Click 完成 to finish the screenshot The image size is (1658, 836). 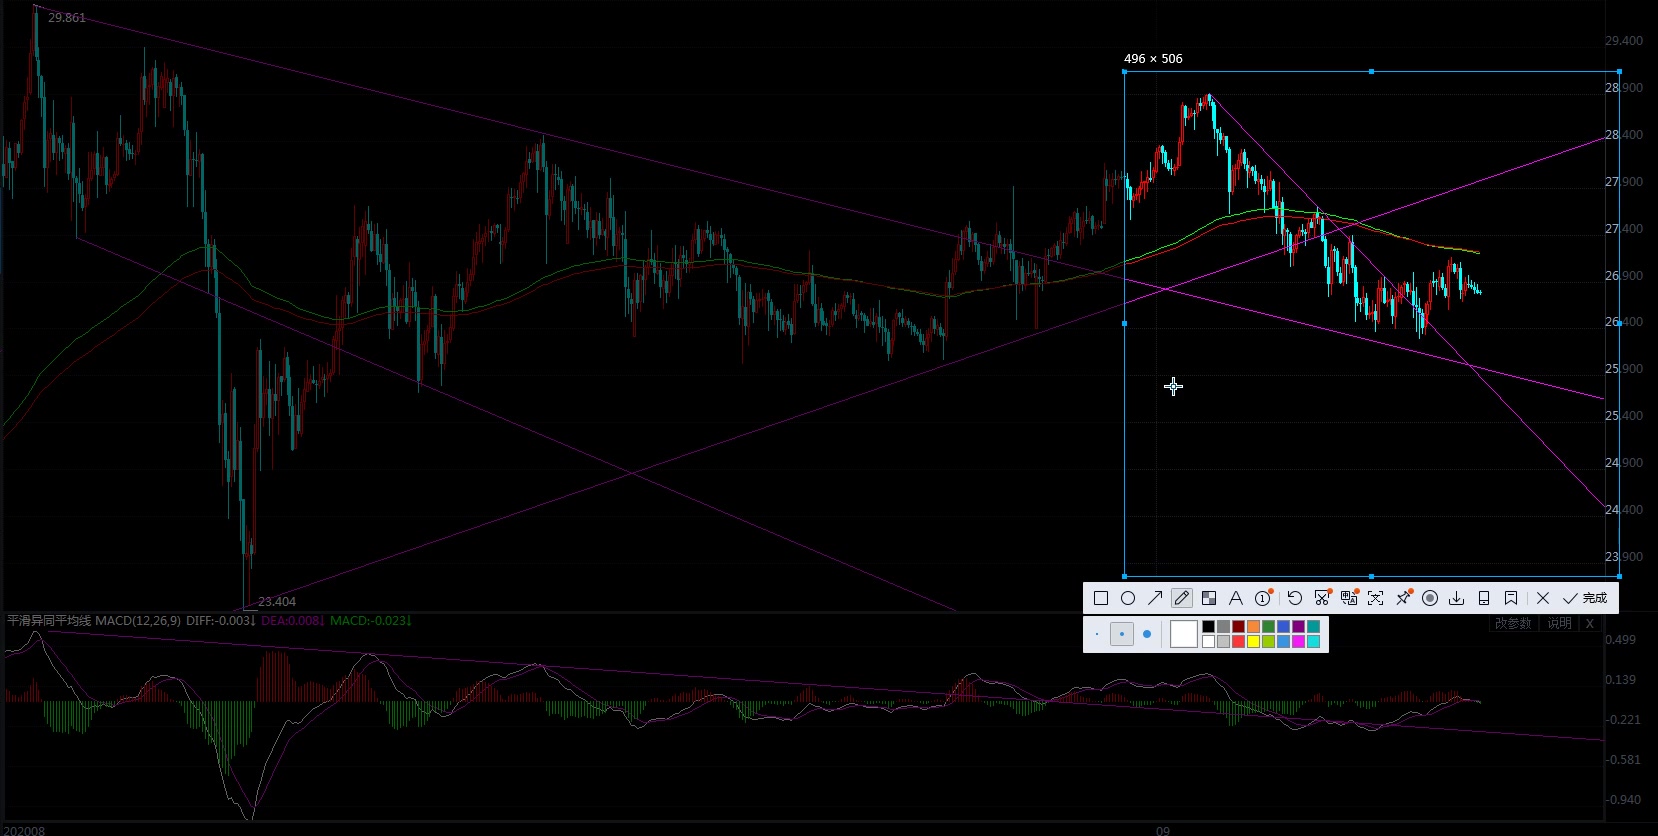point(1585,598)
